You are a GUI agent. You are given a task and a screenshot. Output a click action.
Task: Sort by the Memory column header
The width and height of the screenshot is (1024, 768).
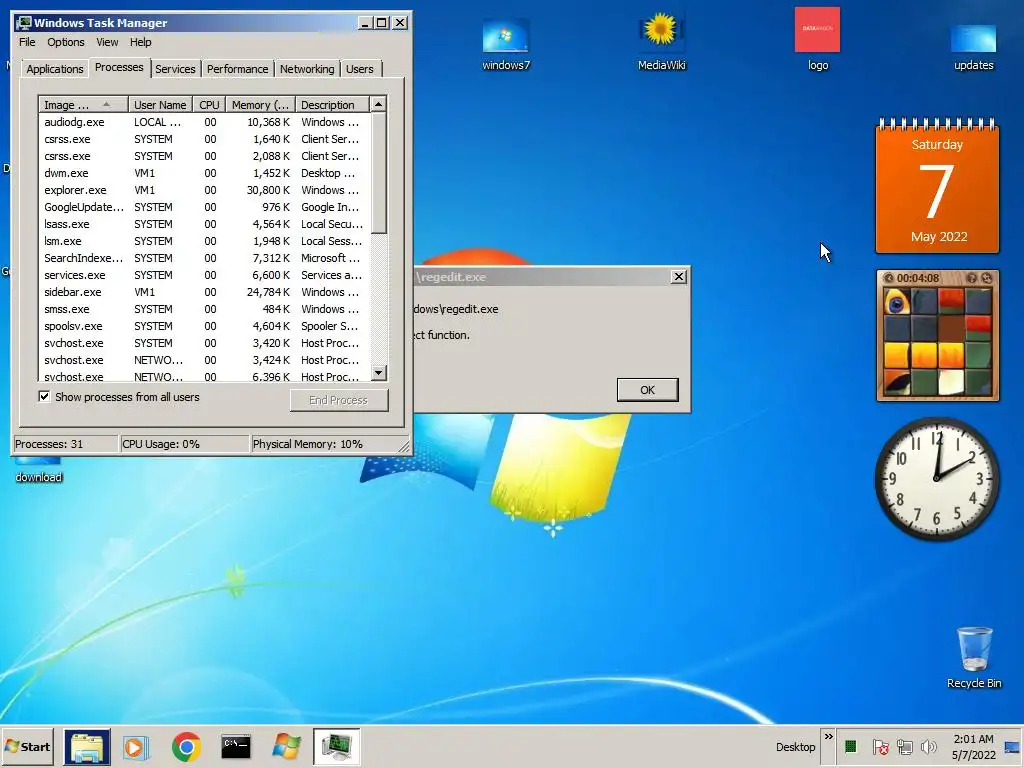(x=260, y=104)
